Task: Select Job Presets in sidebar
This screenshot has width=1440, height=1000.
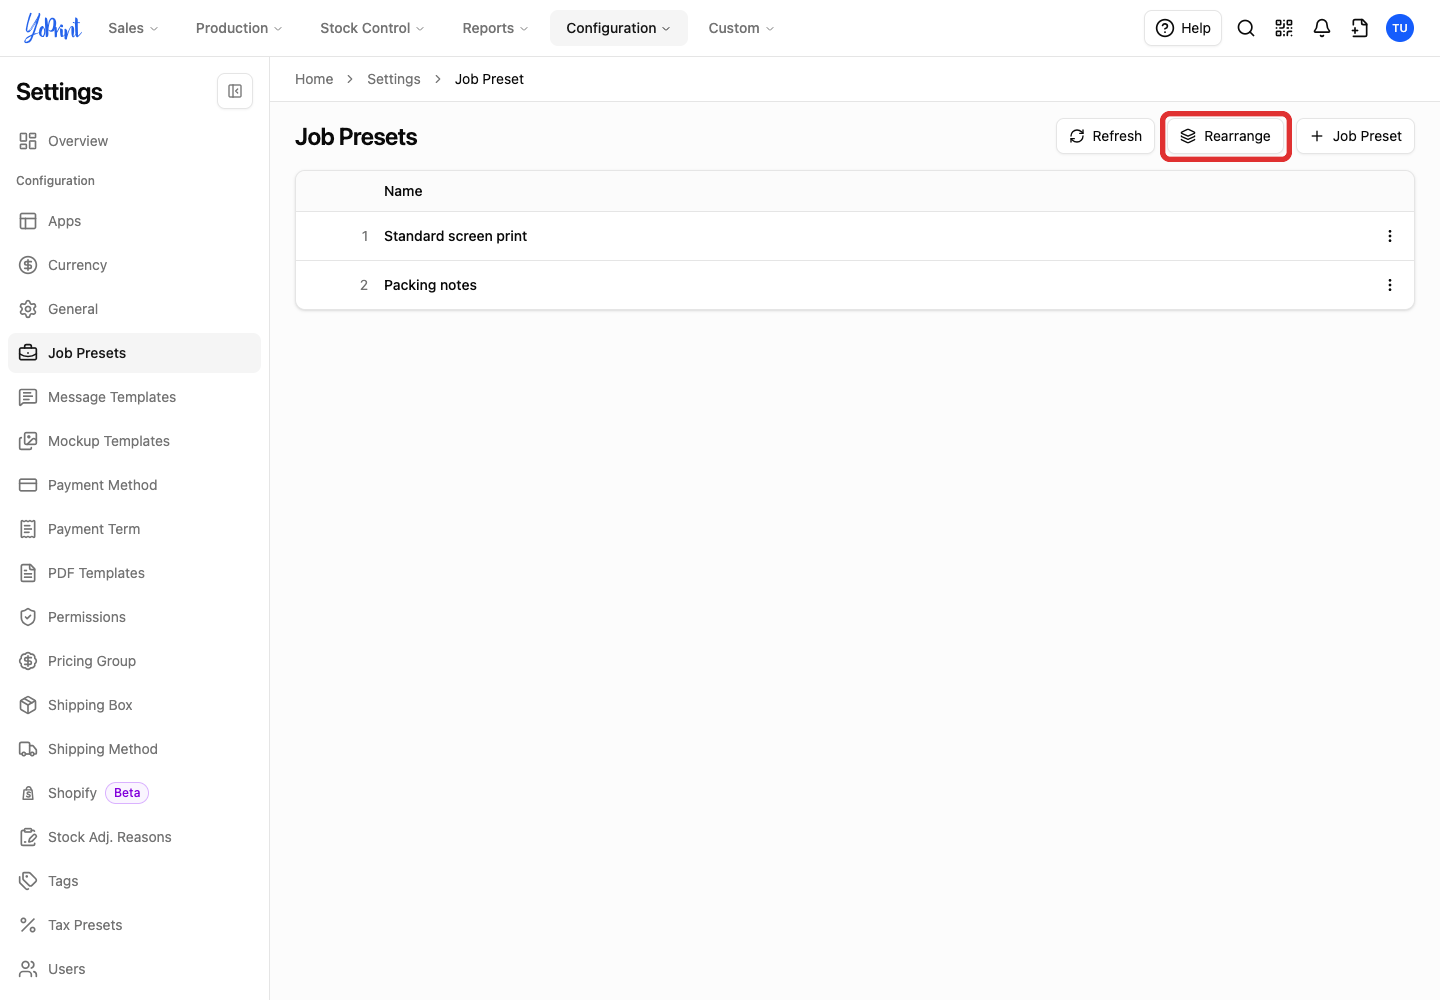Action: (134, 353)
